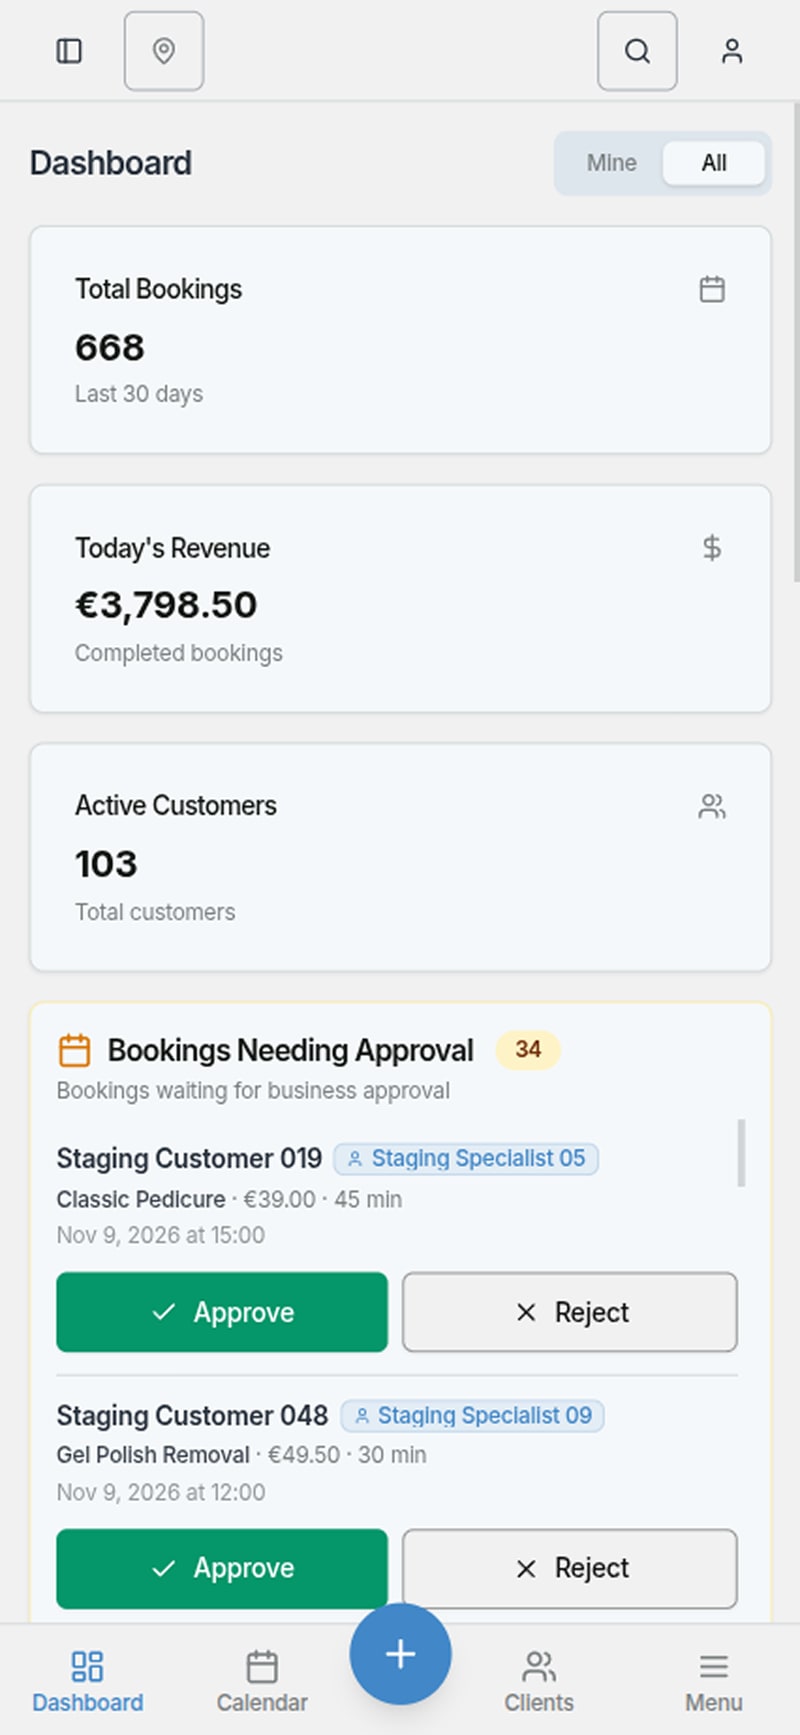Switch dashboard filter to Mine
Viewport: 800px width, 1735px height.
(x=611, y=163)
